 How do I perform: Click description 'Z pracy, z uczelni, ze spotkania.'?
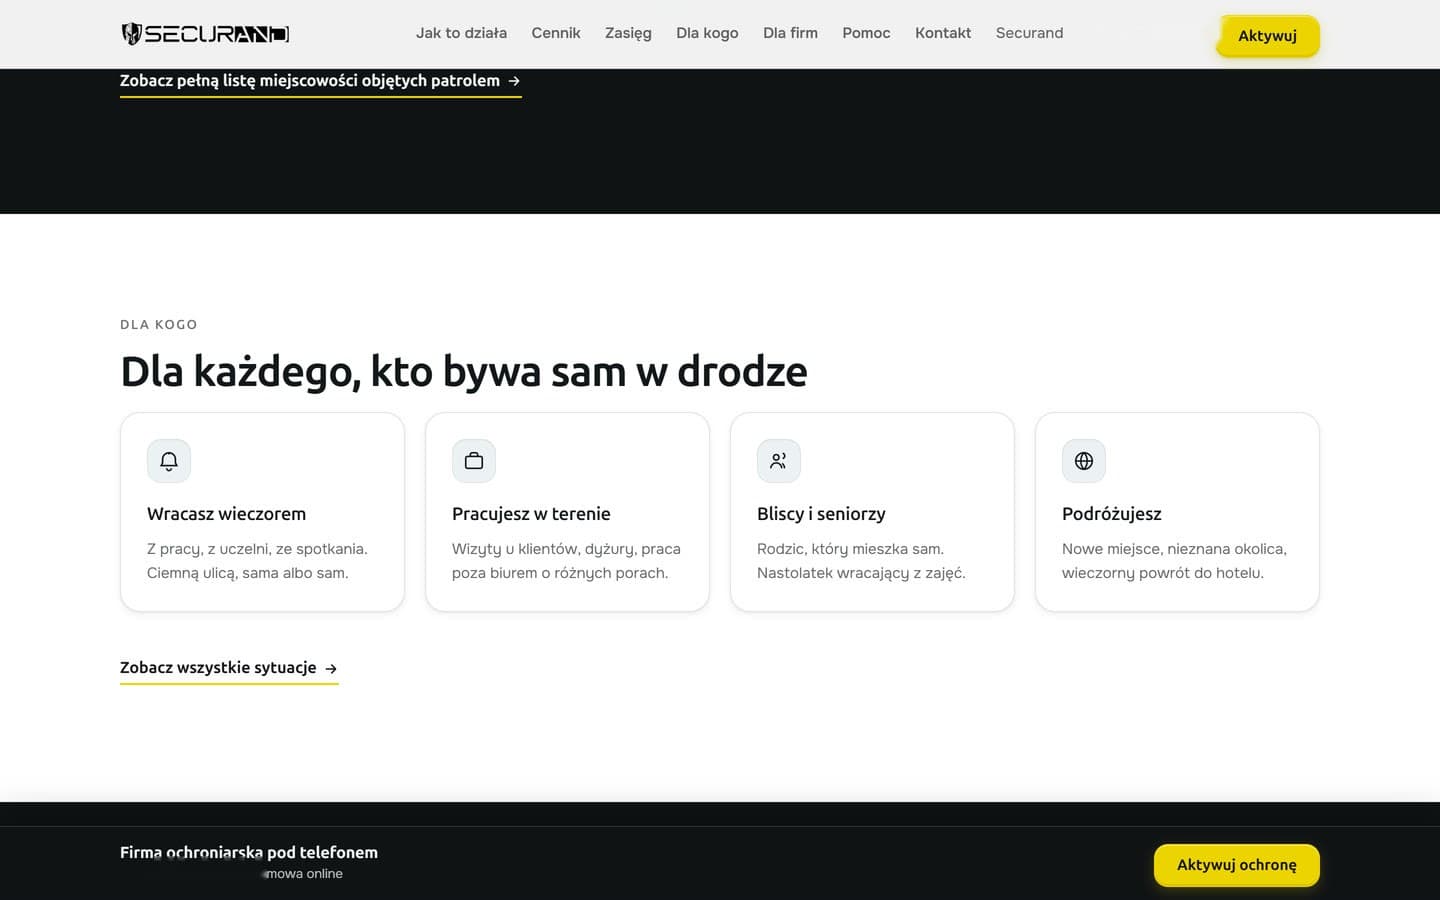point(257,549)
